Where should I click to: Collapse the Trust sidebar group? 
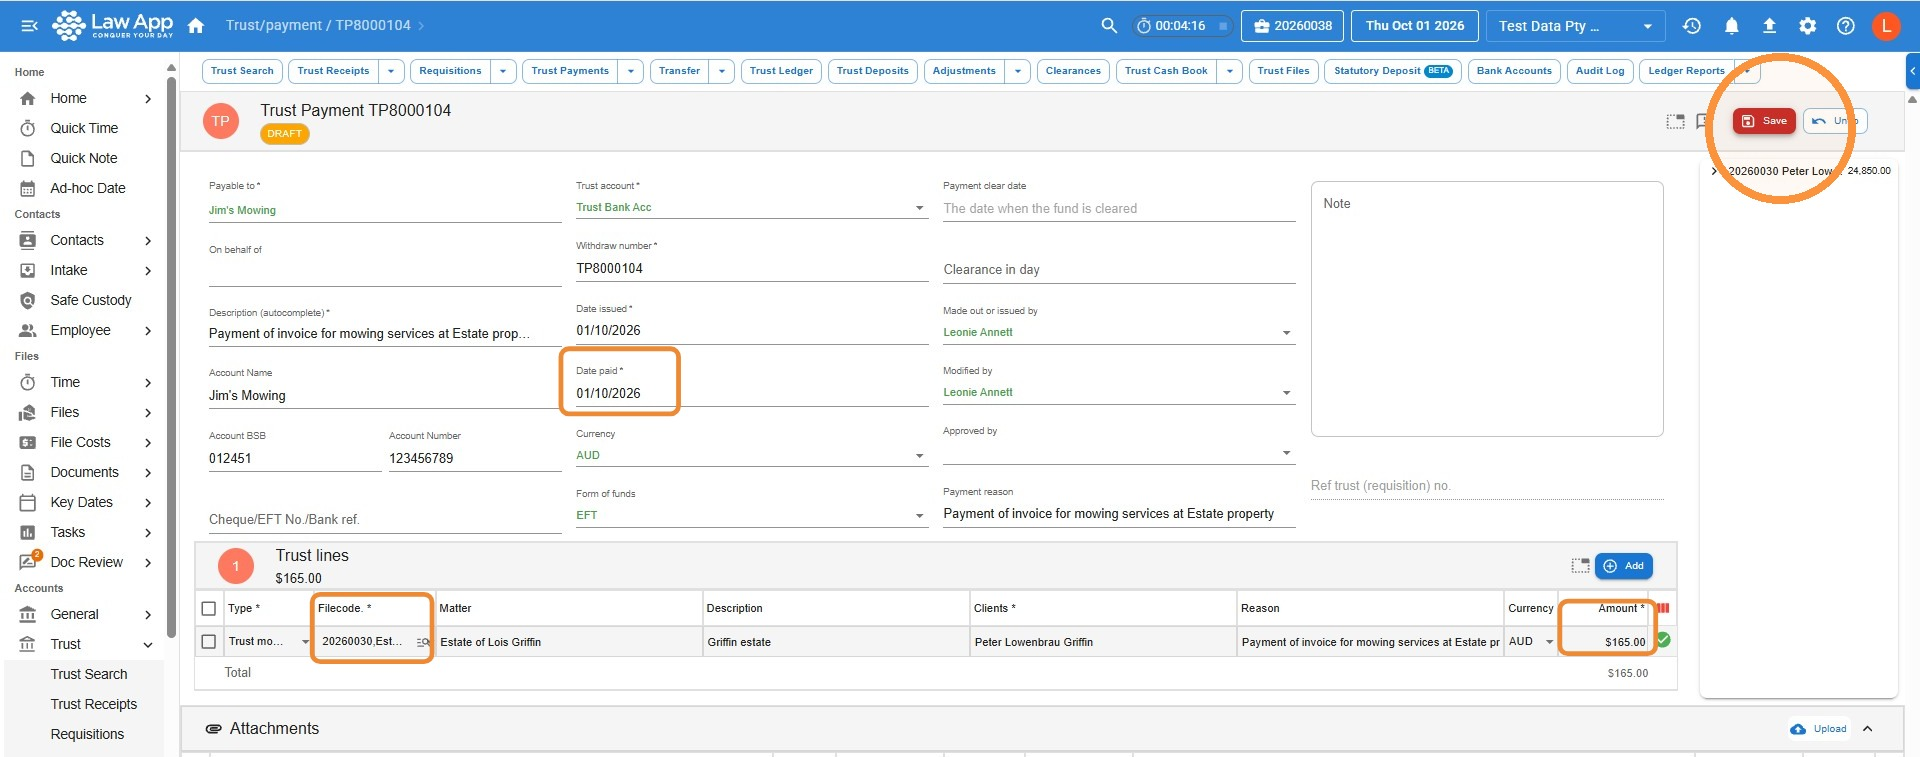pos(148,645)
